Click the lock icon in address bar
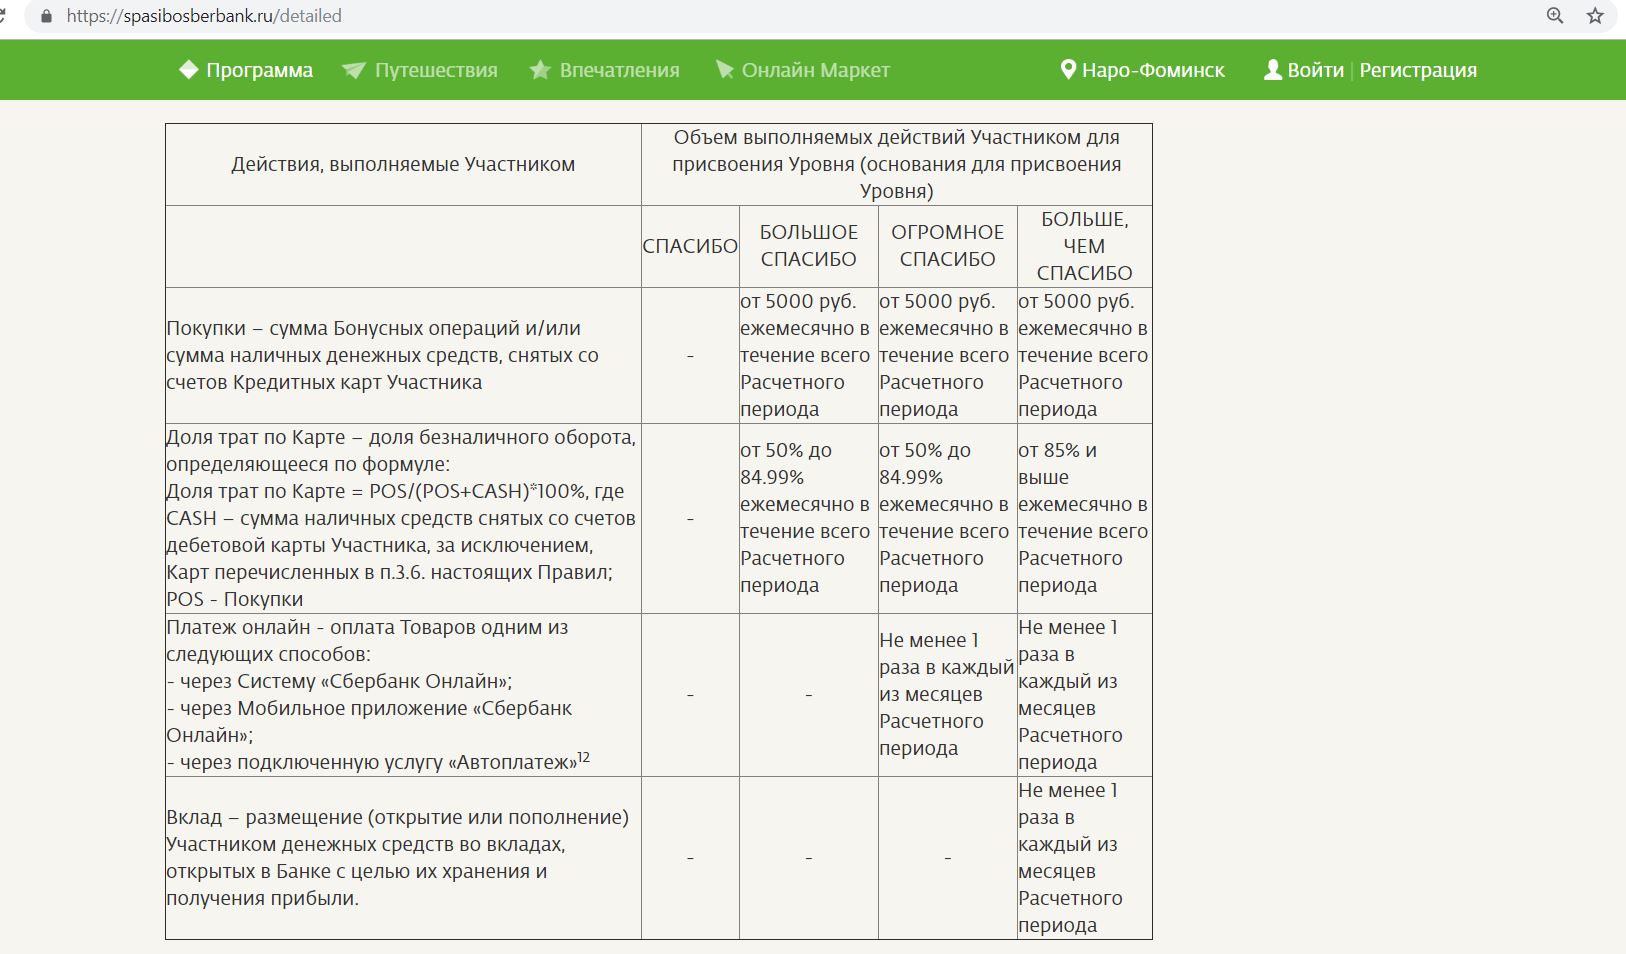 [45, 16]
